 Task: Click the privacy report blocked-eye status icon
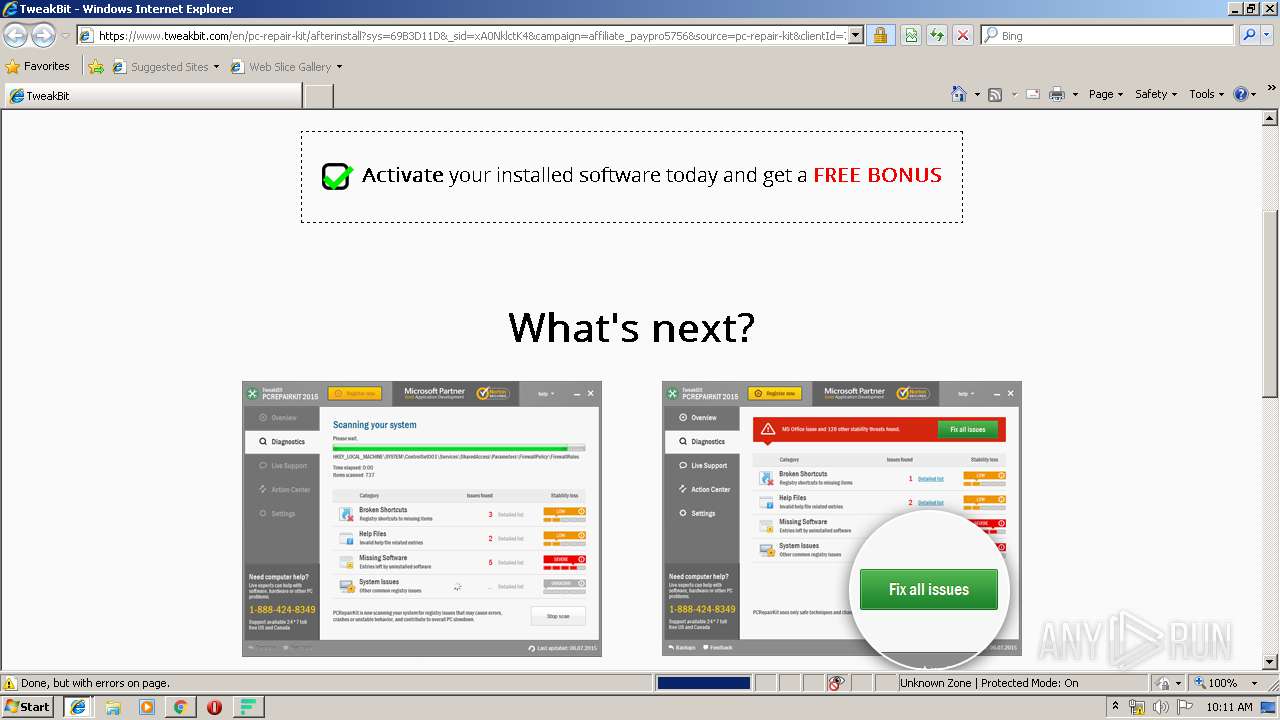click(x=837, y=683)
